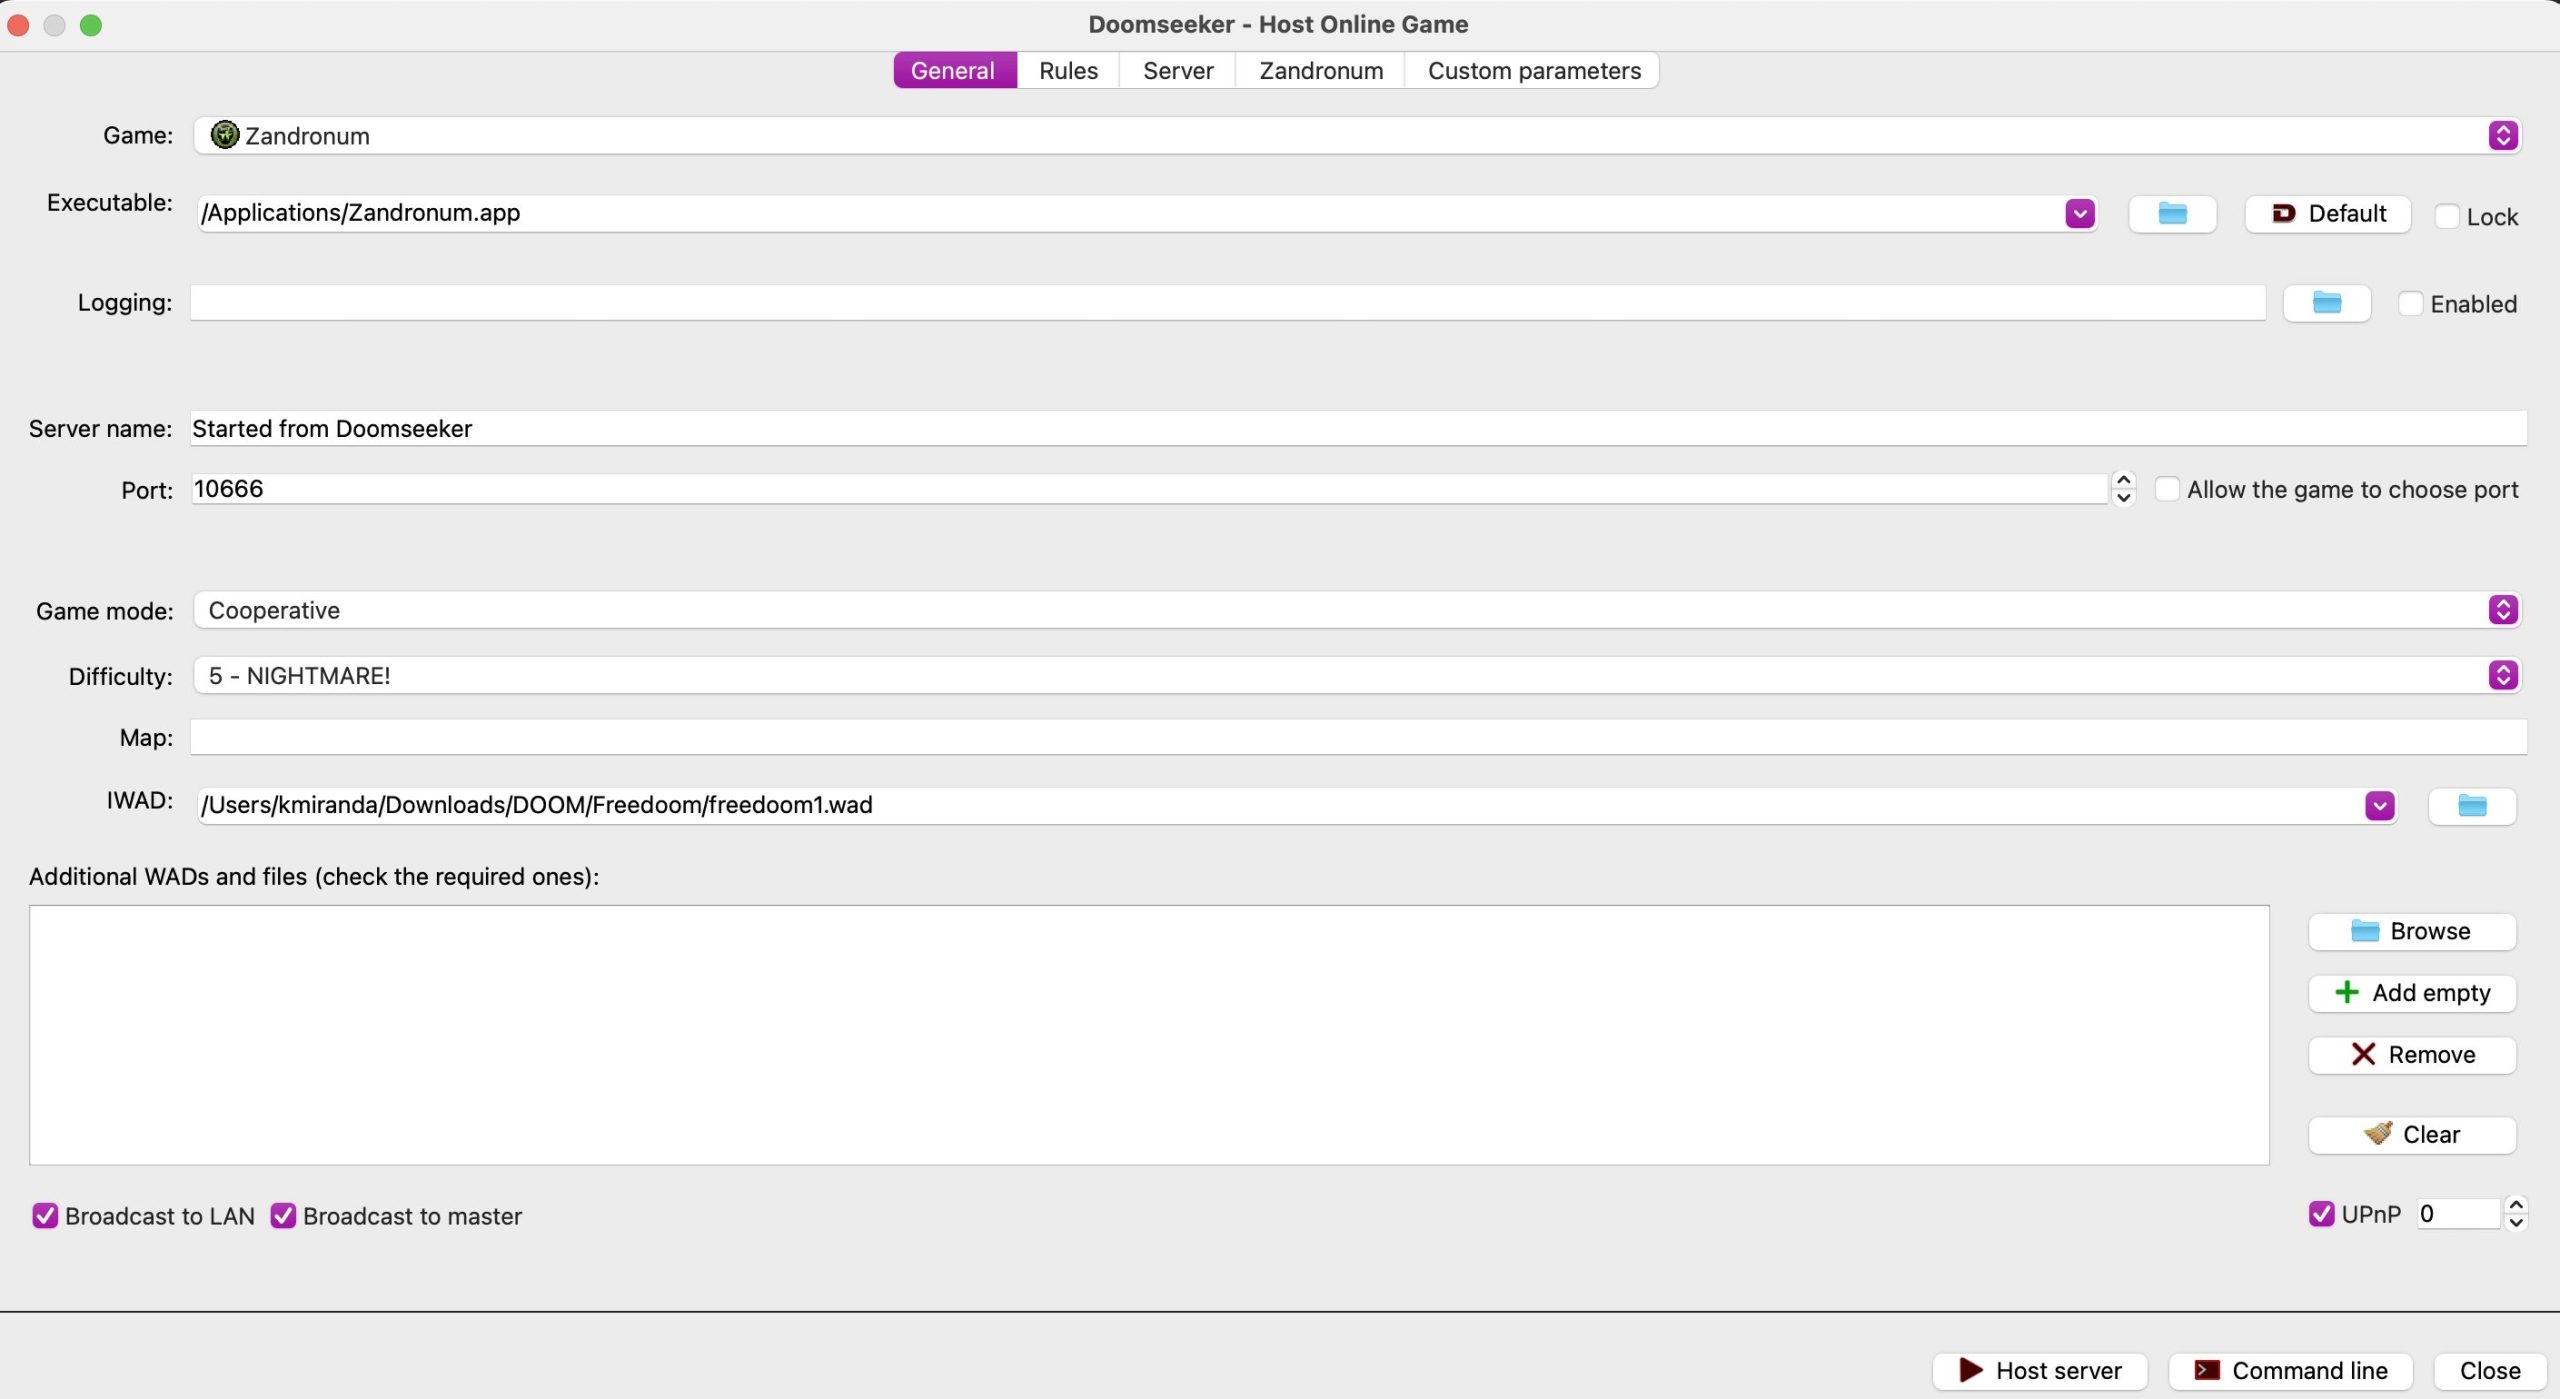The image size is (2560, 1399).
Task: Browse for a logging directory folder icon
Action: [x=2327, y=303]
